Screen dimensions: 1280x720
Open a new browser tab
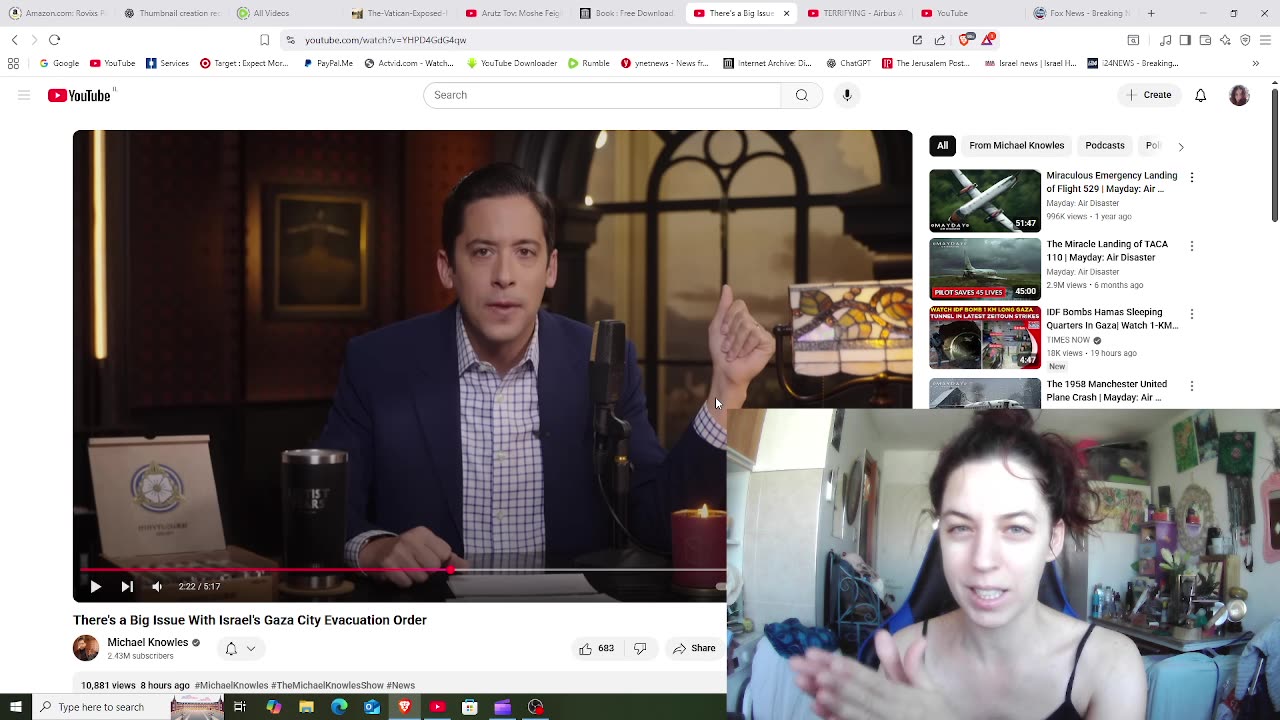pyautogui.click(x=1151, y=13)
